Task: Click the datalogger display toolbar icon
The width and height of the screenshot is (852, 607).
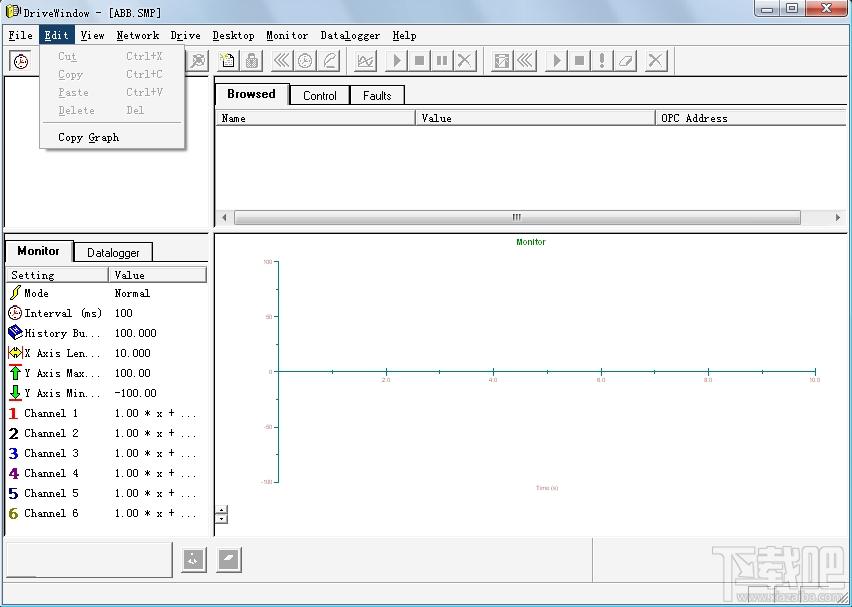Action: click(x=502, y=60)
